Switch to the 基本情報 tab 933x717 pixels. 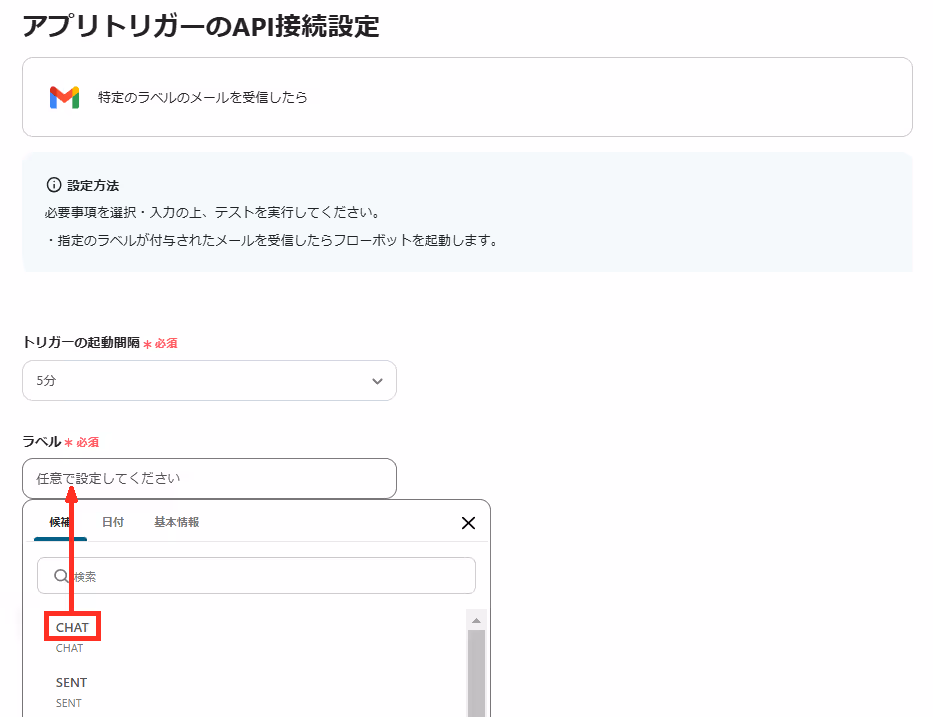pos(177,522)
